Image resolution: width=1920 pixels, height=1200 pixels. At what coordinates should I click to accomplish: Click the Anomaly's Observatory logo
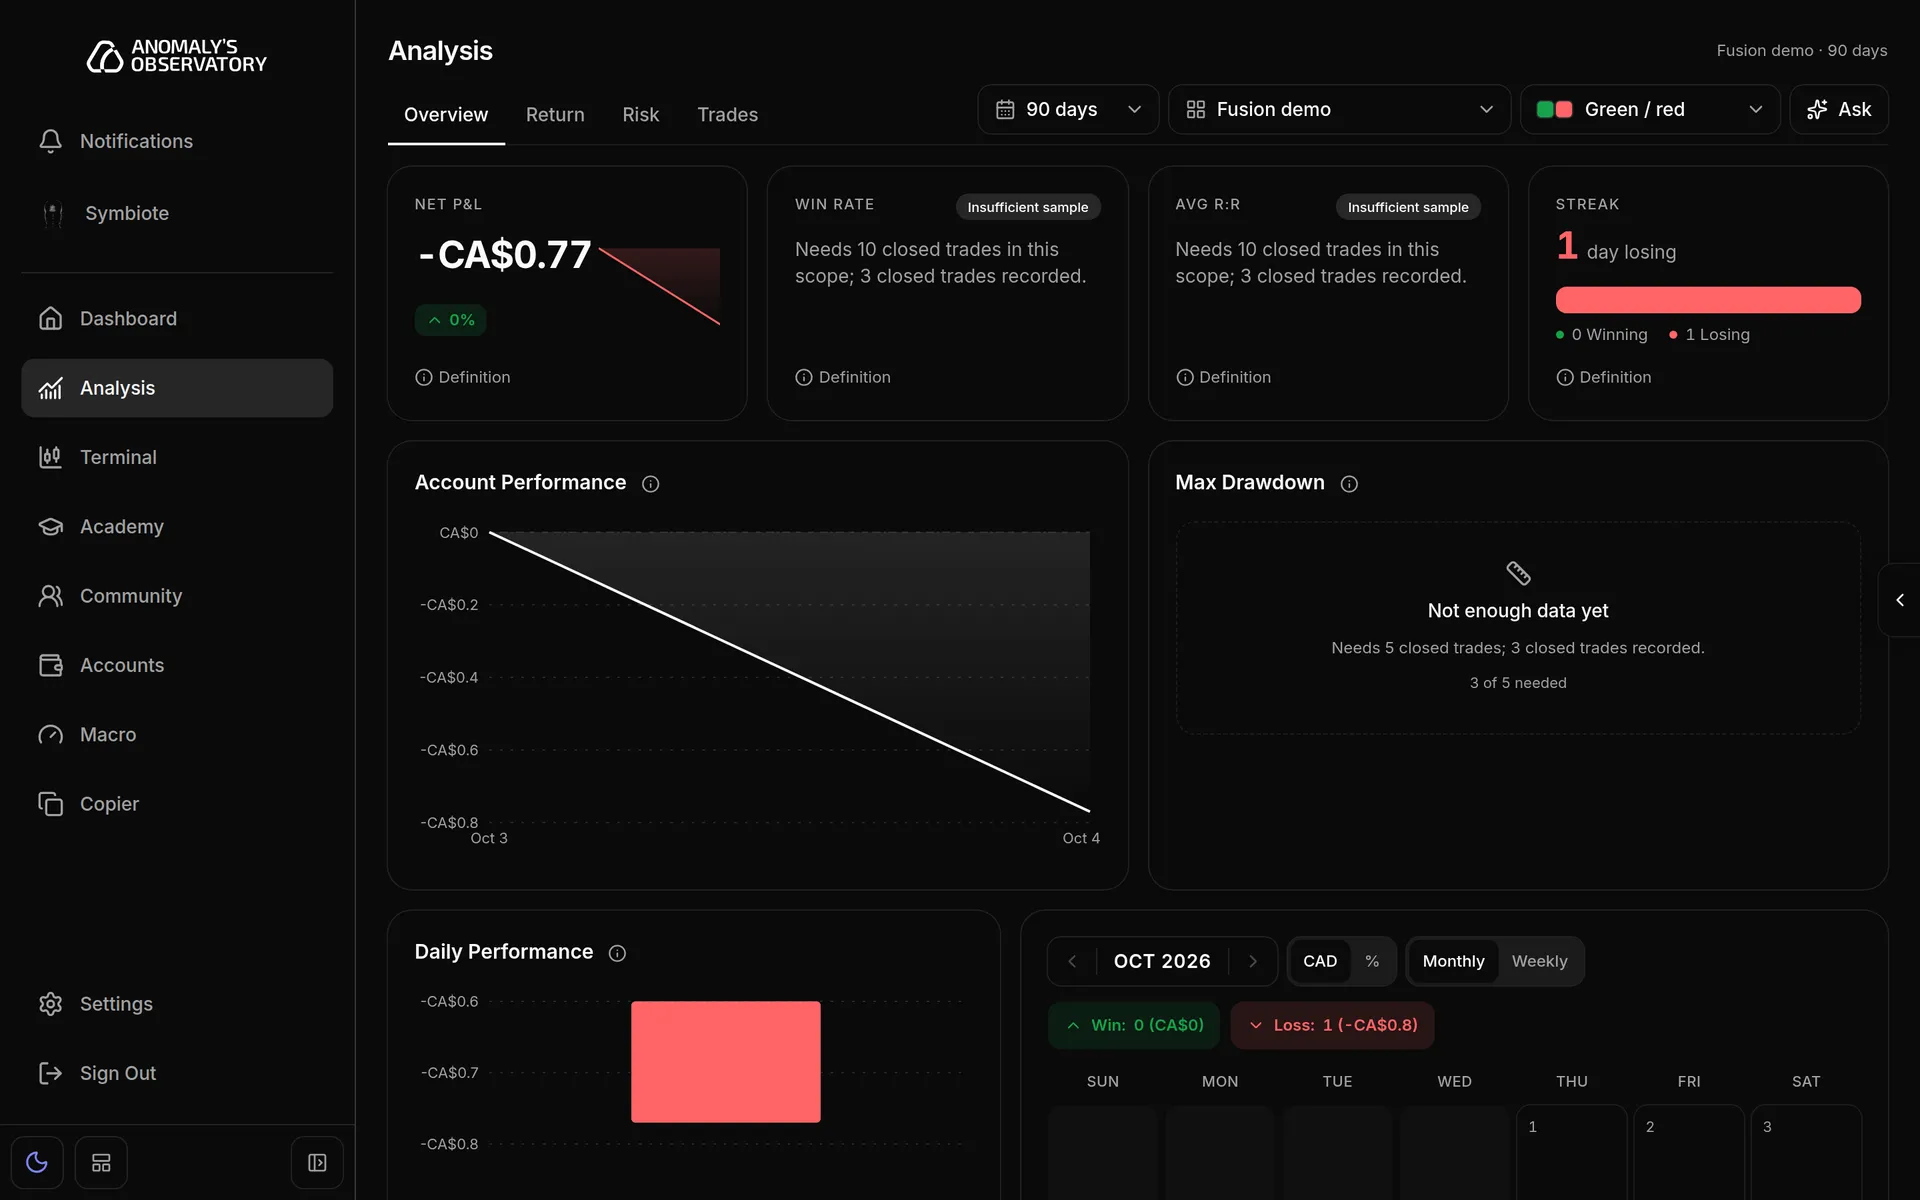click(x=177, y=56)
